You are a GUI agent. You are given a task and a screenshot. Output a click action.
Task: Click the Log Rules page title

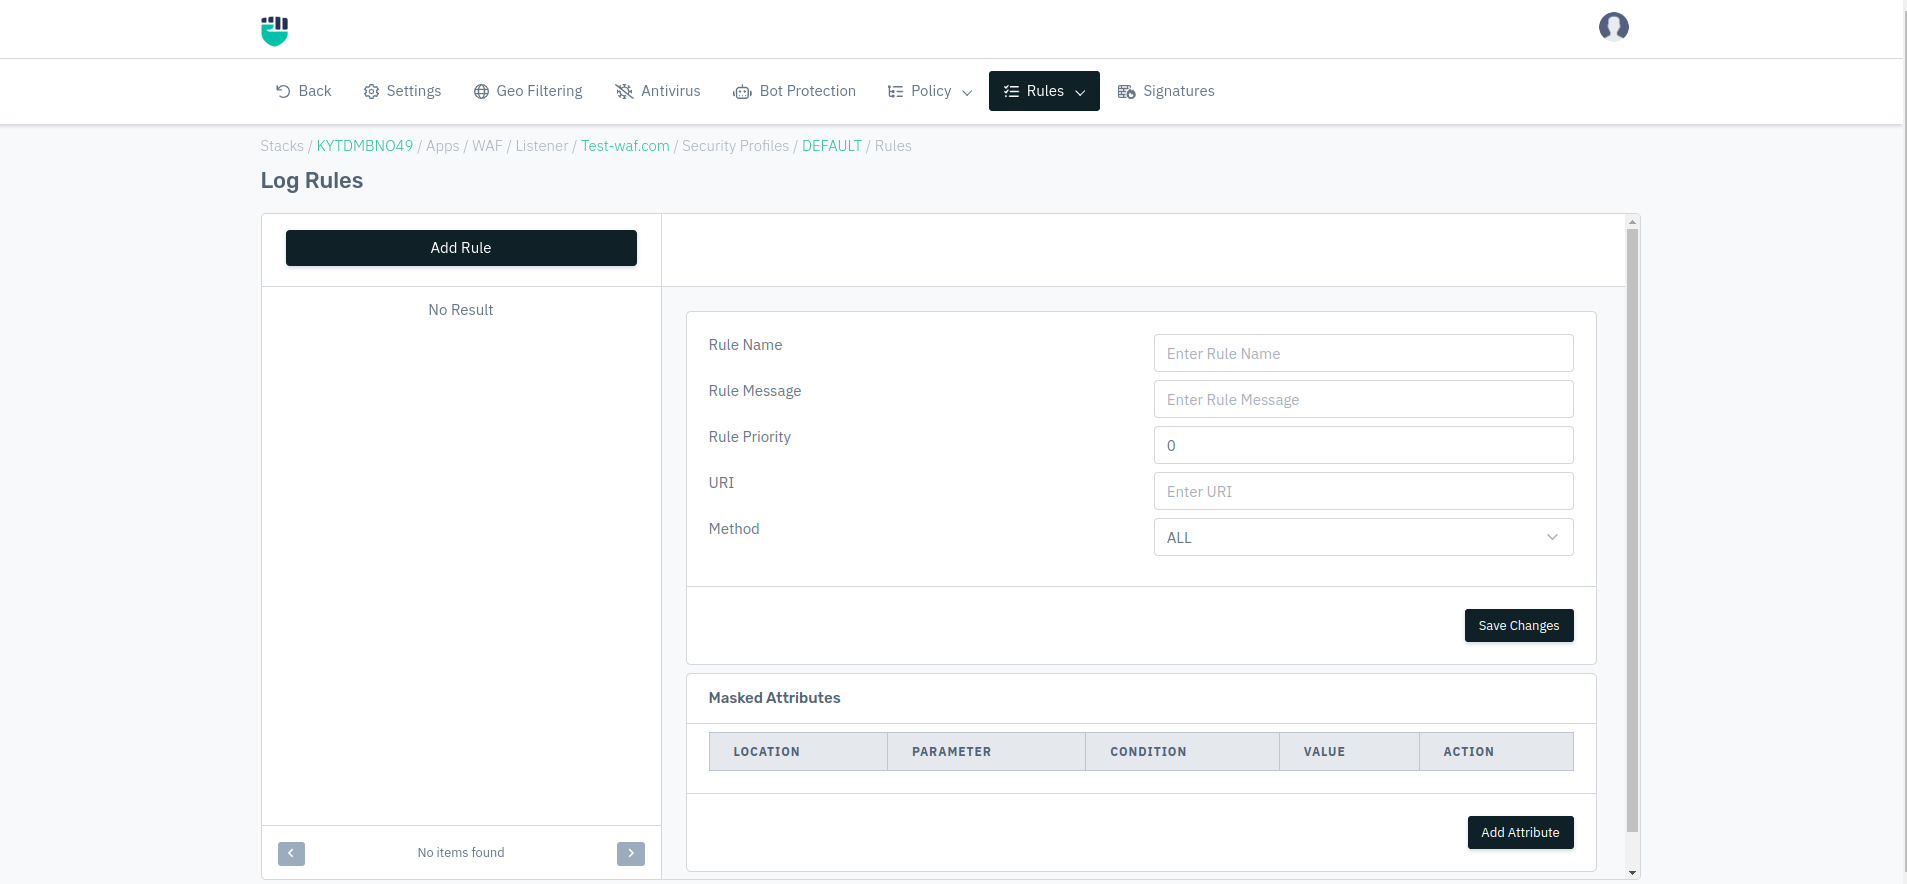[312, 181]
